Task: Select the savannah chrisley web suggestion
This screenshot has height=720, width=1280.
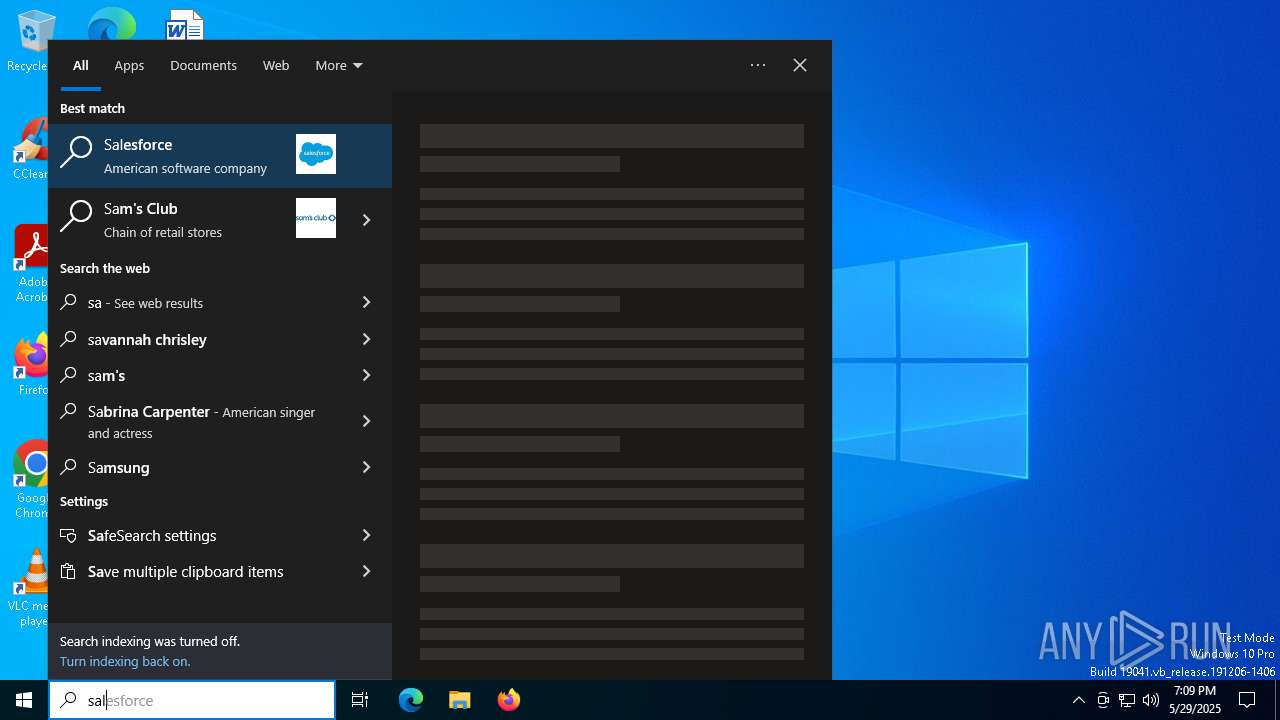Action: coord(195,339)
